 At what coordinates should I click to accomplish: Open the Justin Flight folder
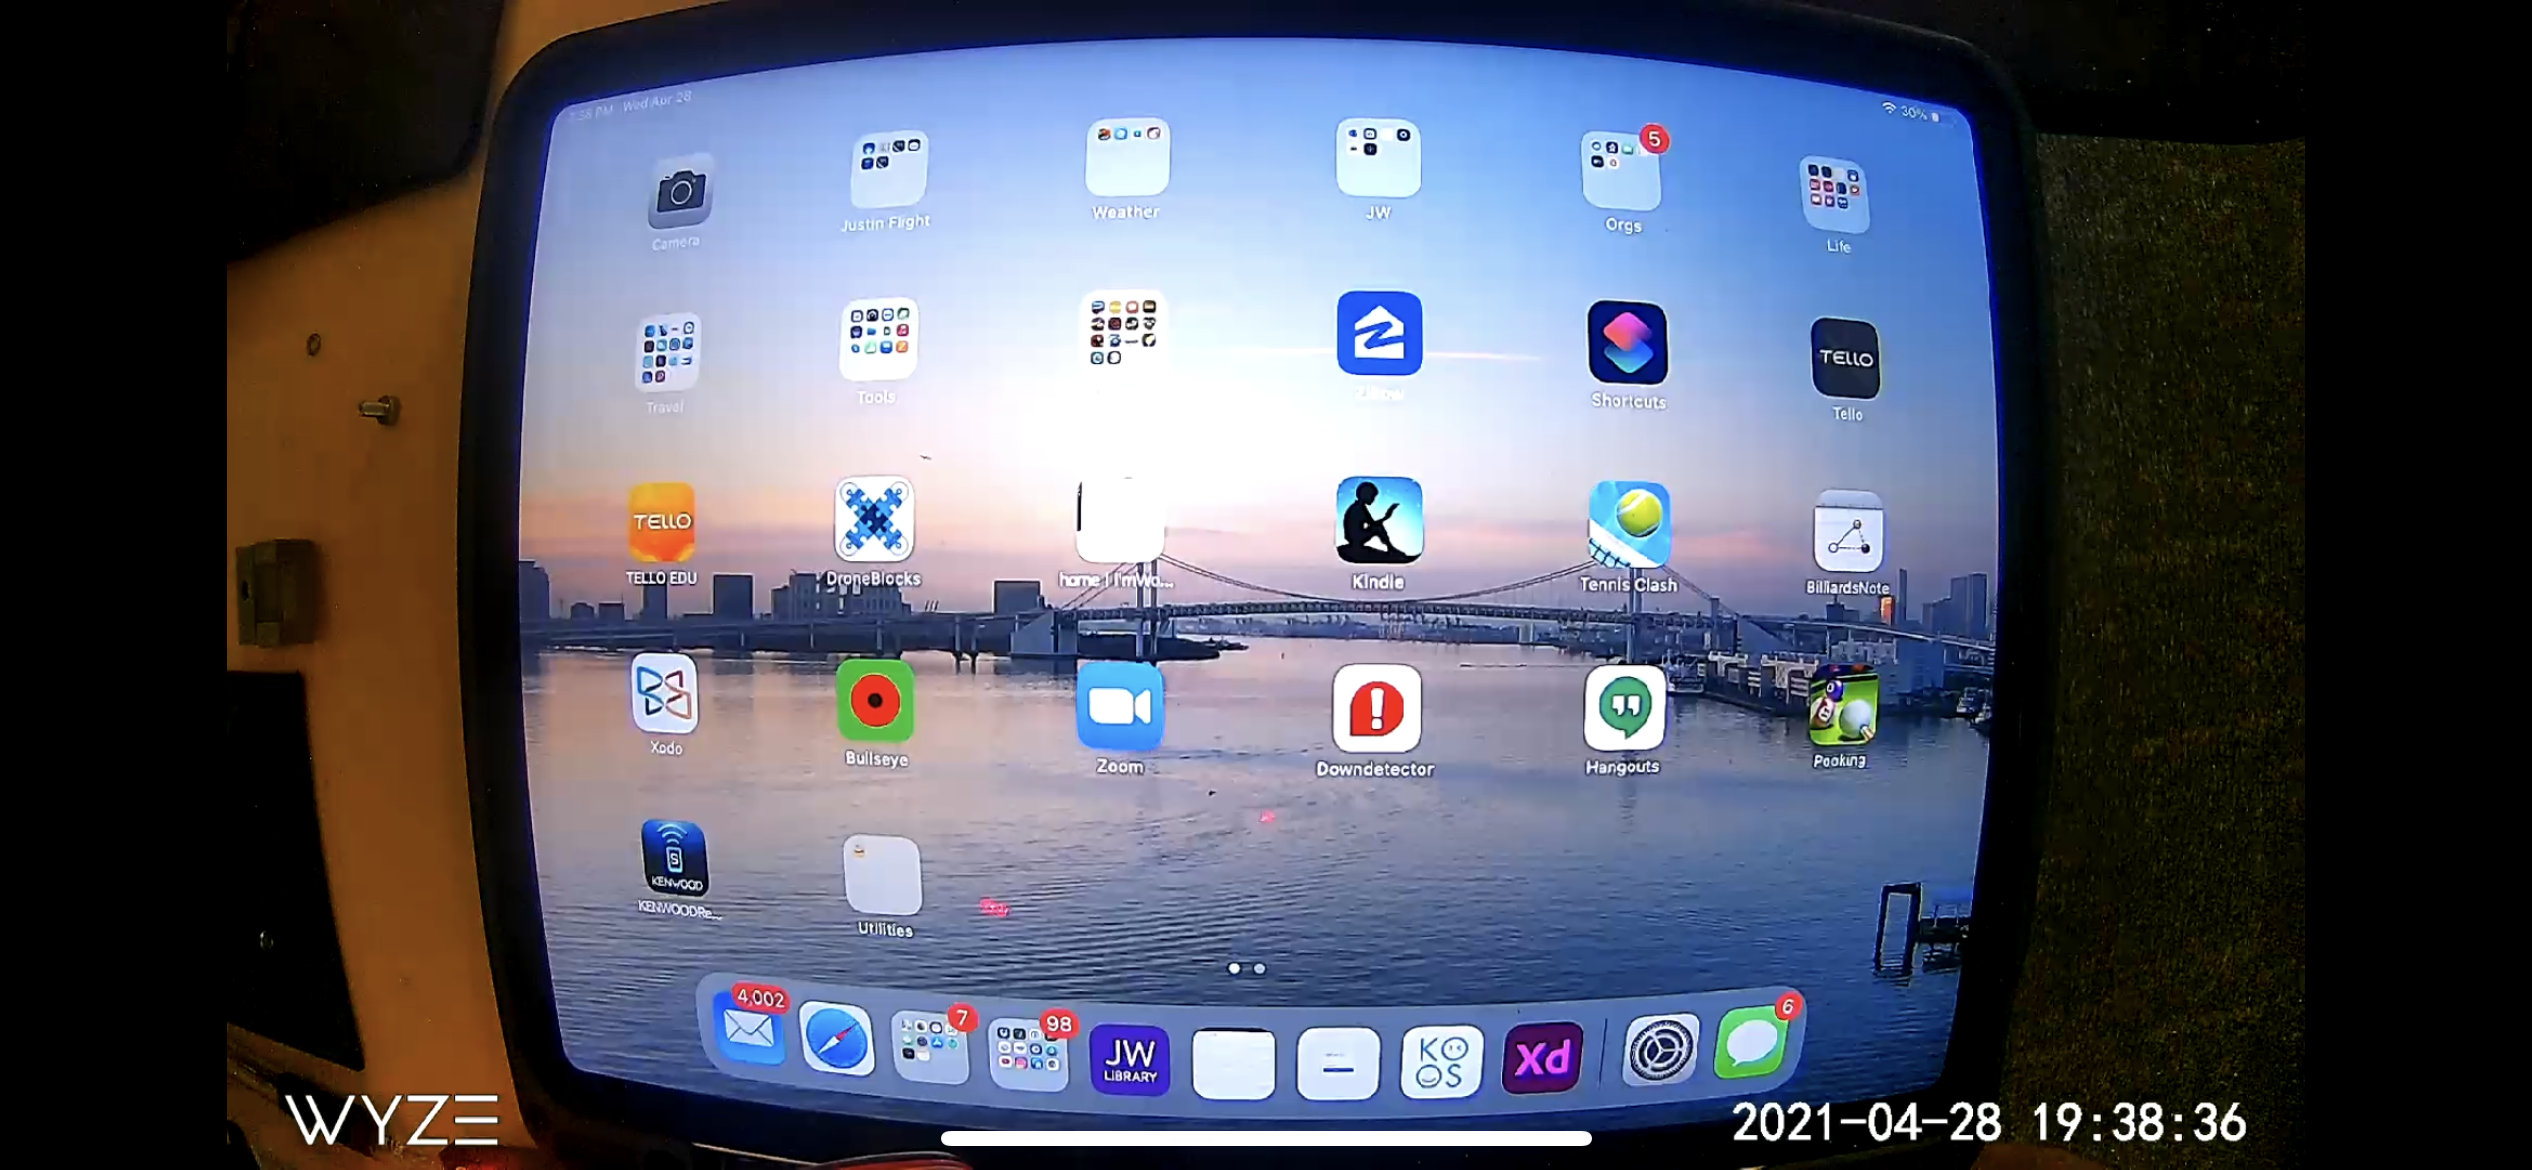(888, 168)
